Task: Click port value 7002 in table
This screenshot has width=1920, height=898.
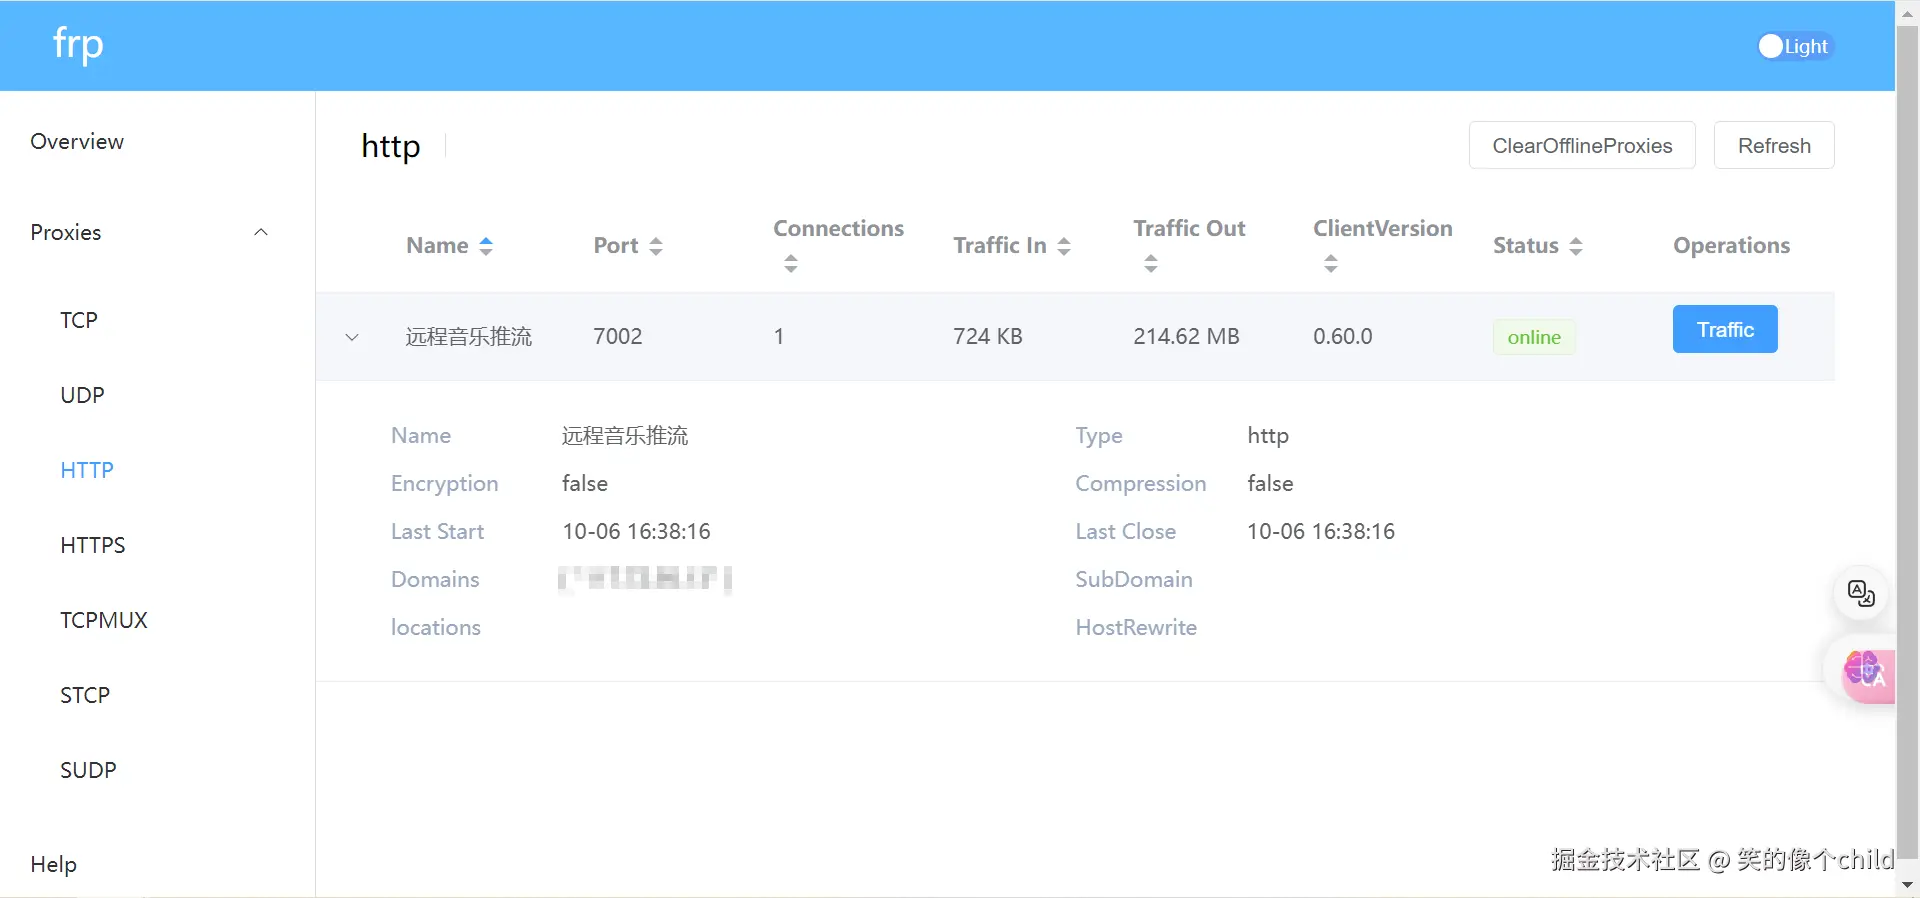Action: click(618, 336)
